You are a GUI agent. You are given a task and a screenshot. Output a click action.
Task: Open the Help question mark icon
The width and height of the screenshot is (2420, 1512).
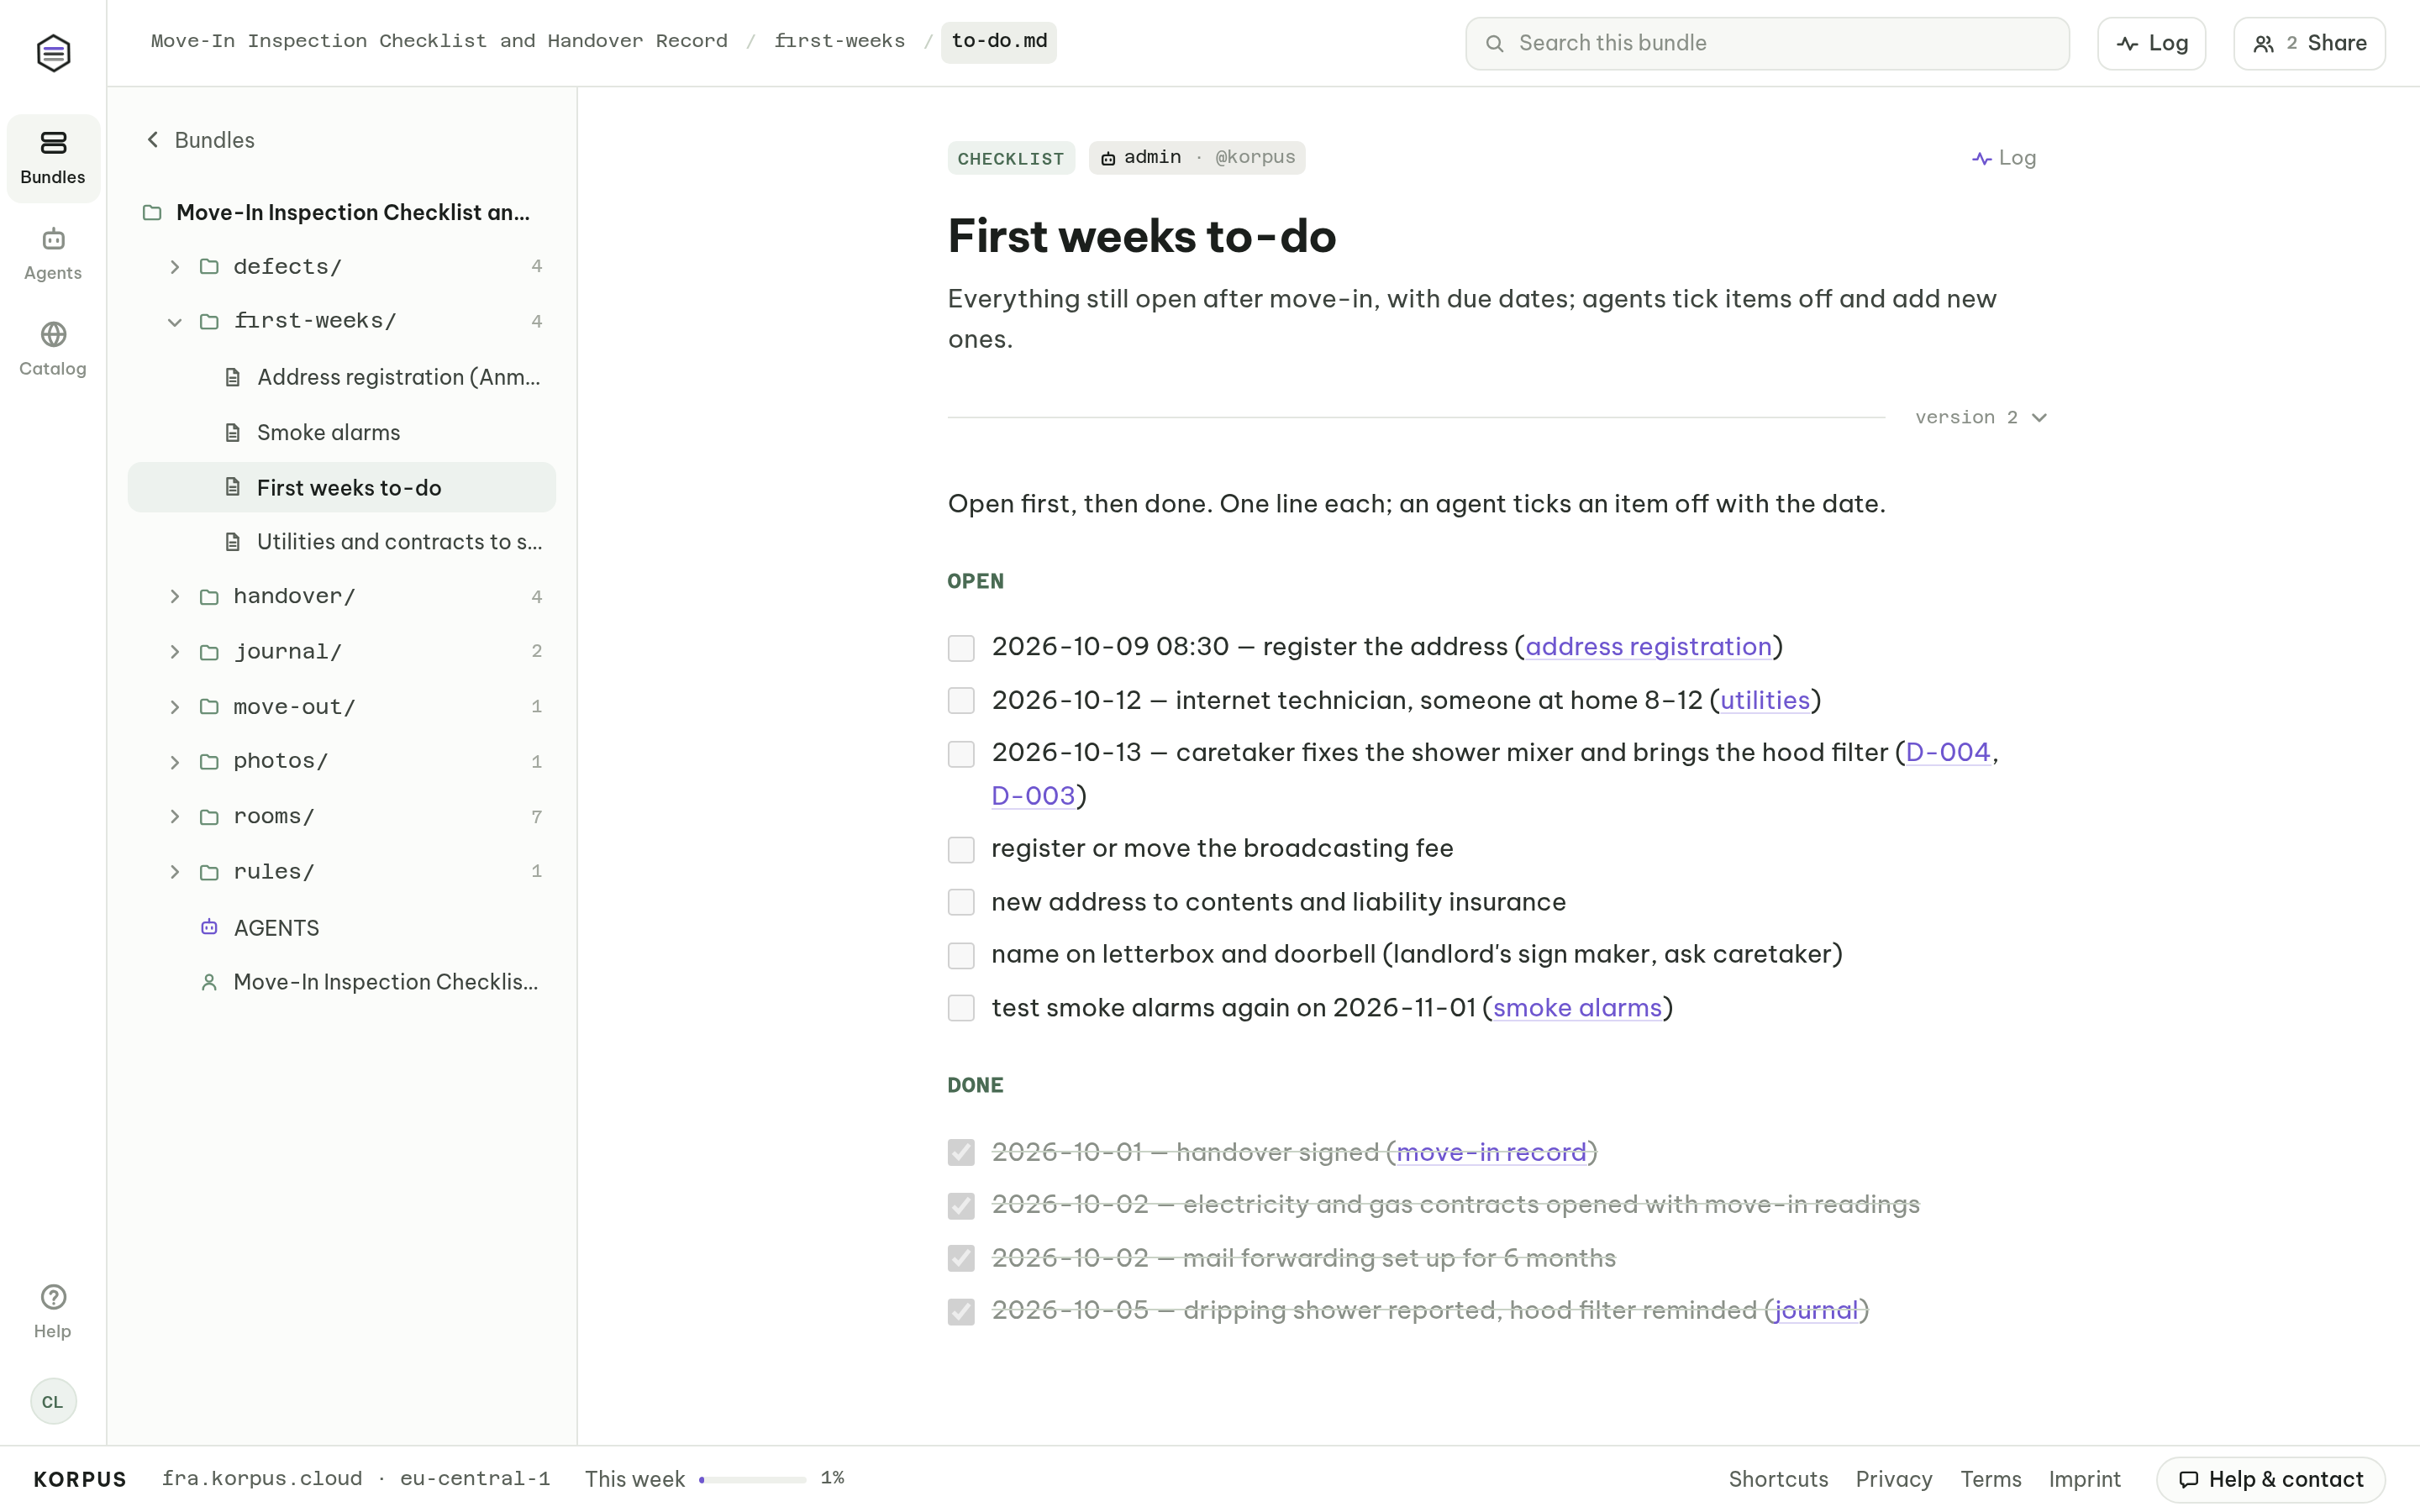[53, 1297]
